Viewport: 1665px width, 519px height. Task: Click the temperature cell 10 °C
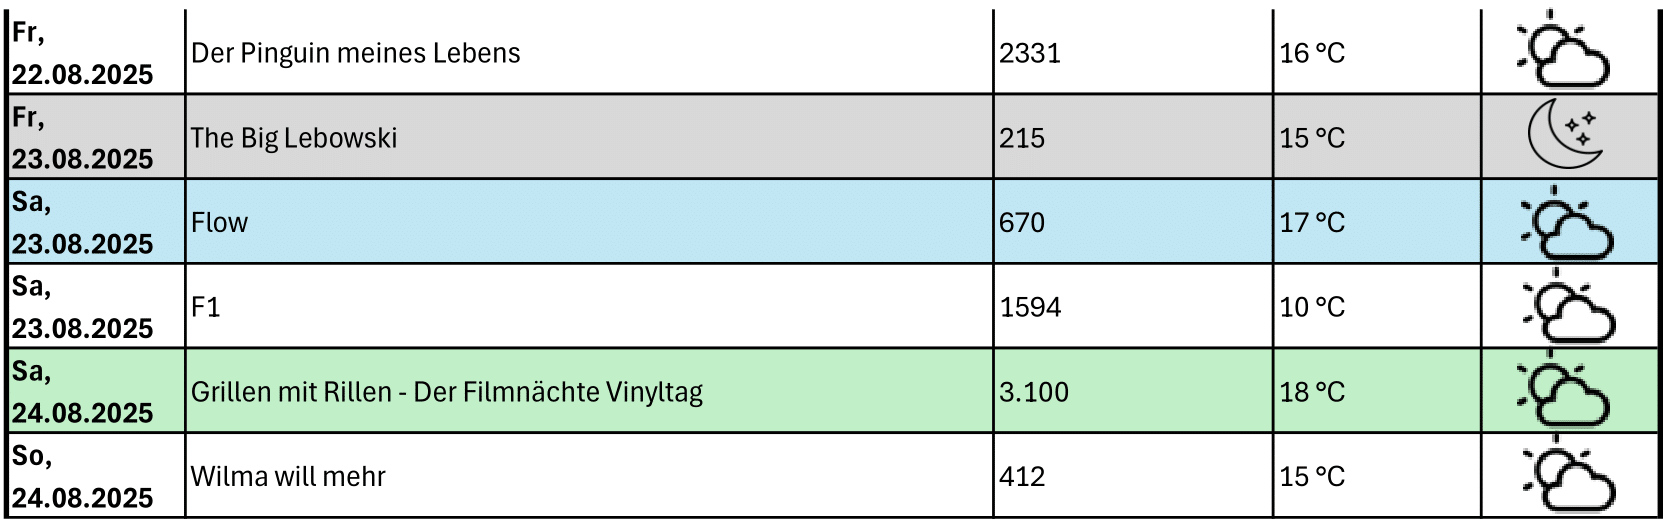(x=1377, y=306)
